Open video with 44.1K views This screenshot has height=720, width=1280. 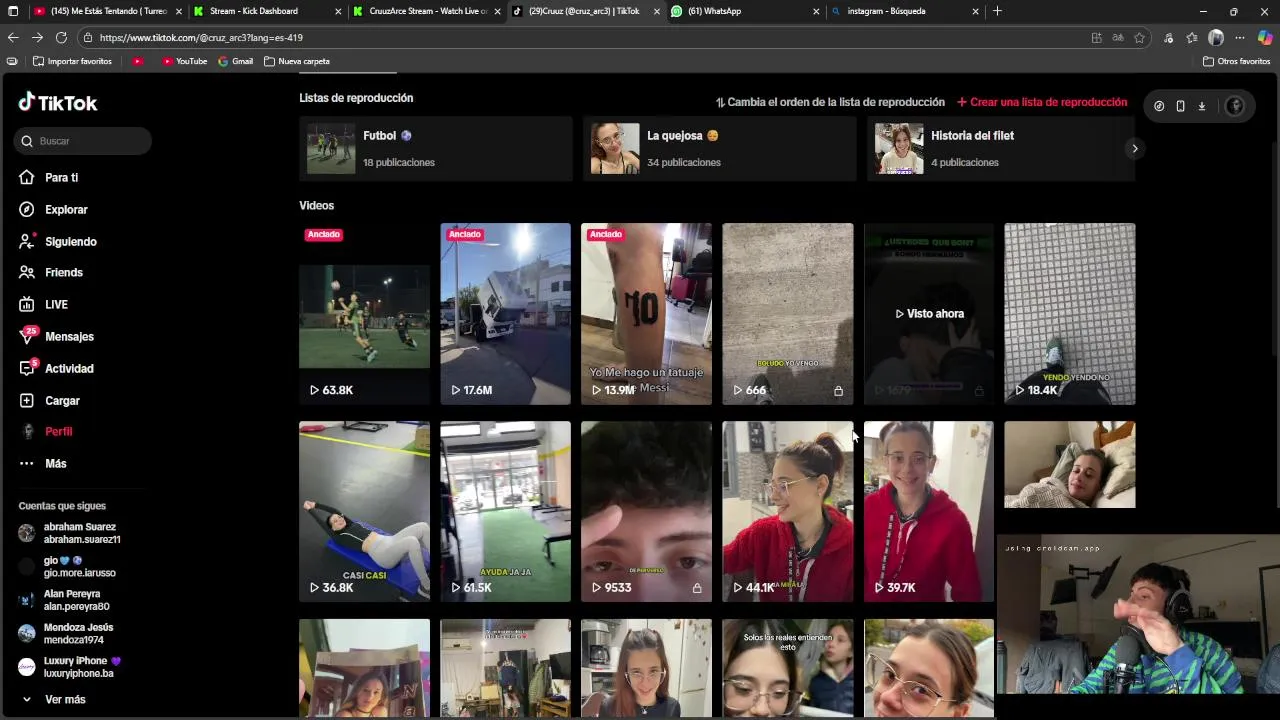coord(787,511)
